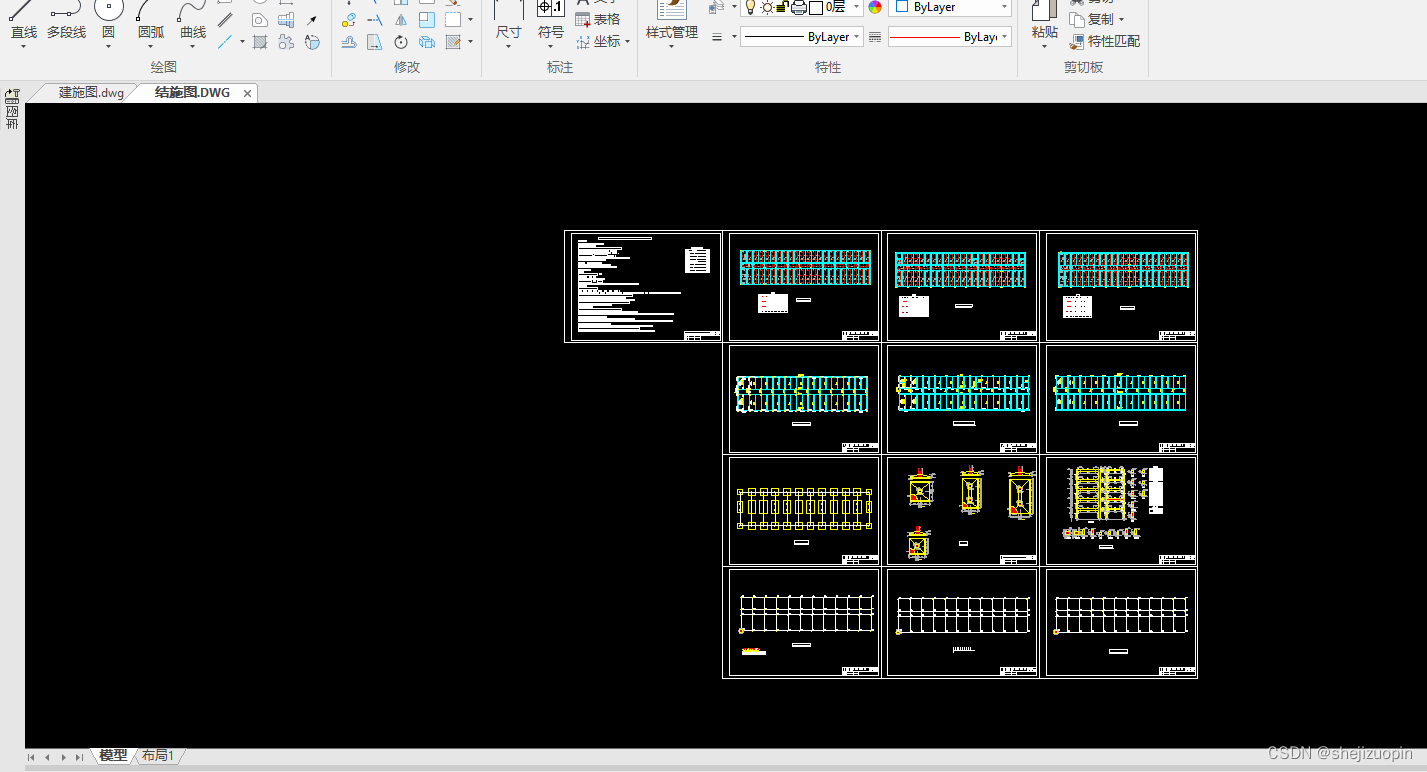Toggle layer on/off lightbulb icon
This screenshot has width=1427, height=772.
pos(750,6)
